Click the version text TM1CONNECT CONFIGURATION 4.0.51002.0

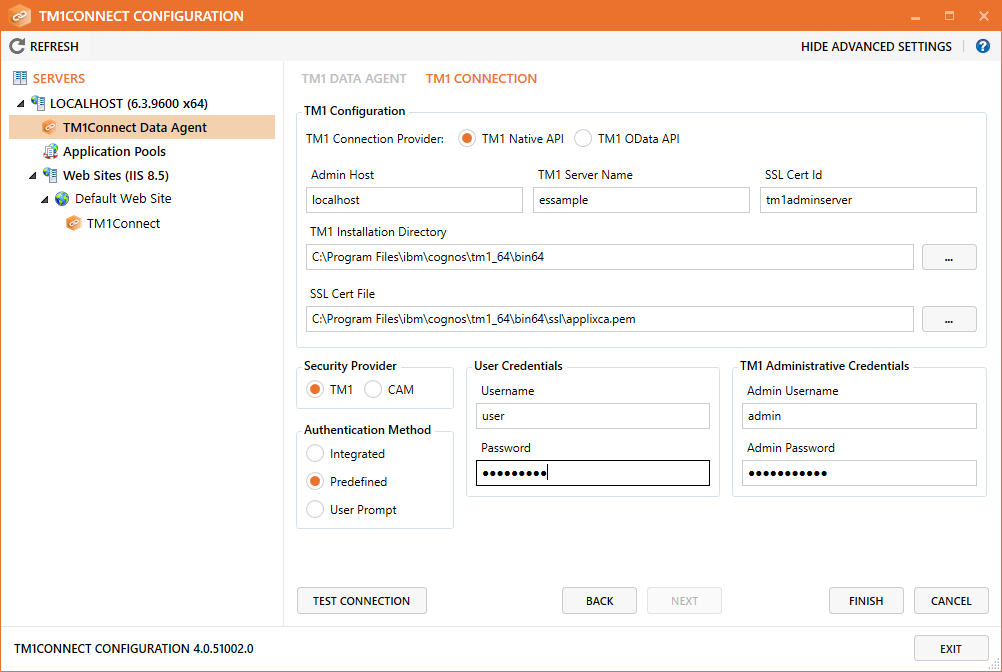pyautogui.click(x=134, y=648)
